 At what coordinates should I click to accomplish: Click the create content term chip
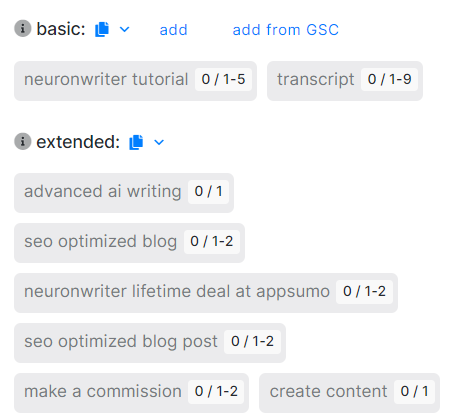[349, 393]
